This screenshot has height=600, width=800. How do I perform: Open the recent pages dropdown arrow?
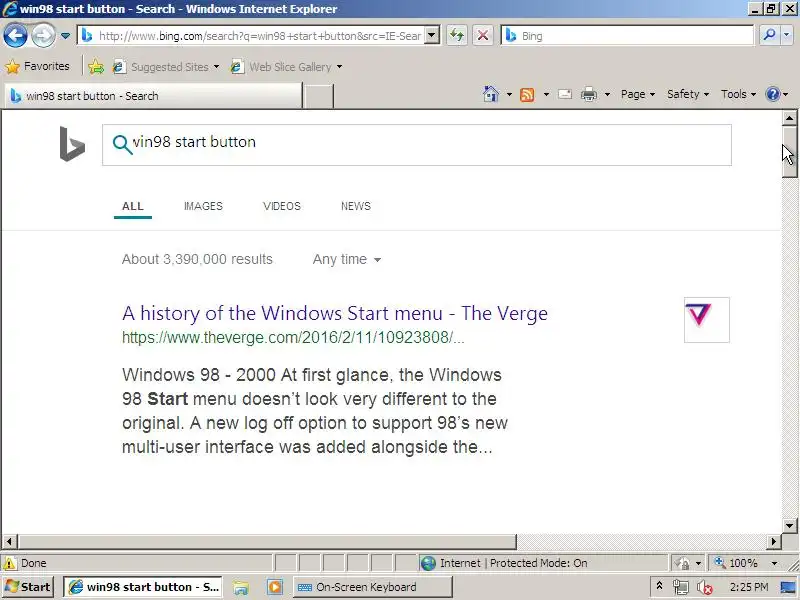point(65,36)
